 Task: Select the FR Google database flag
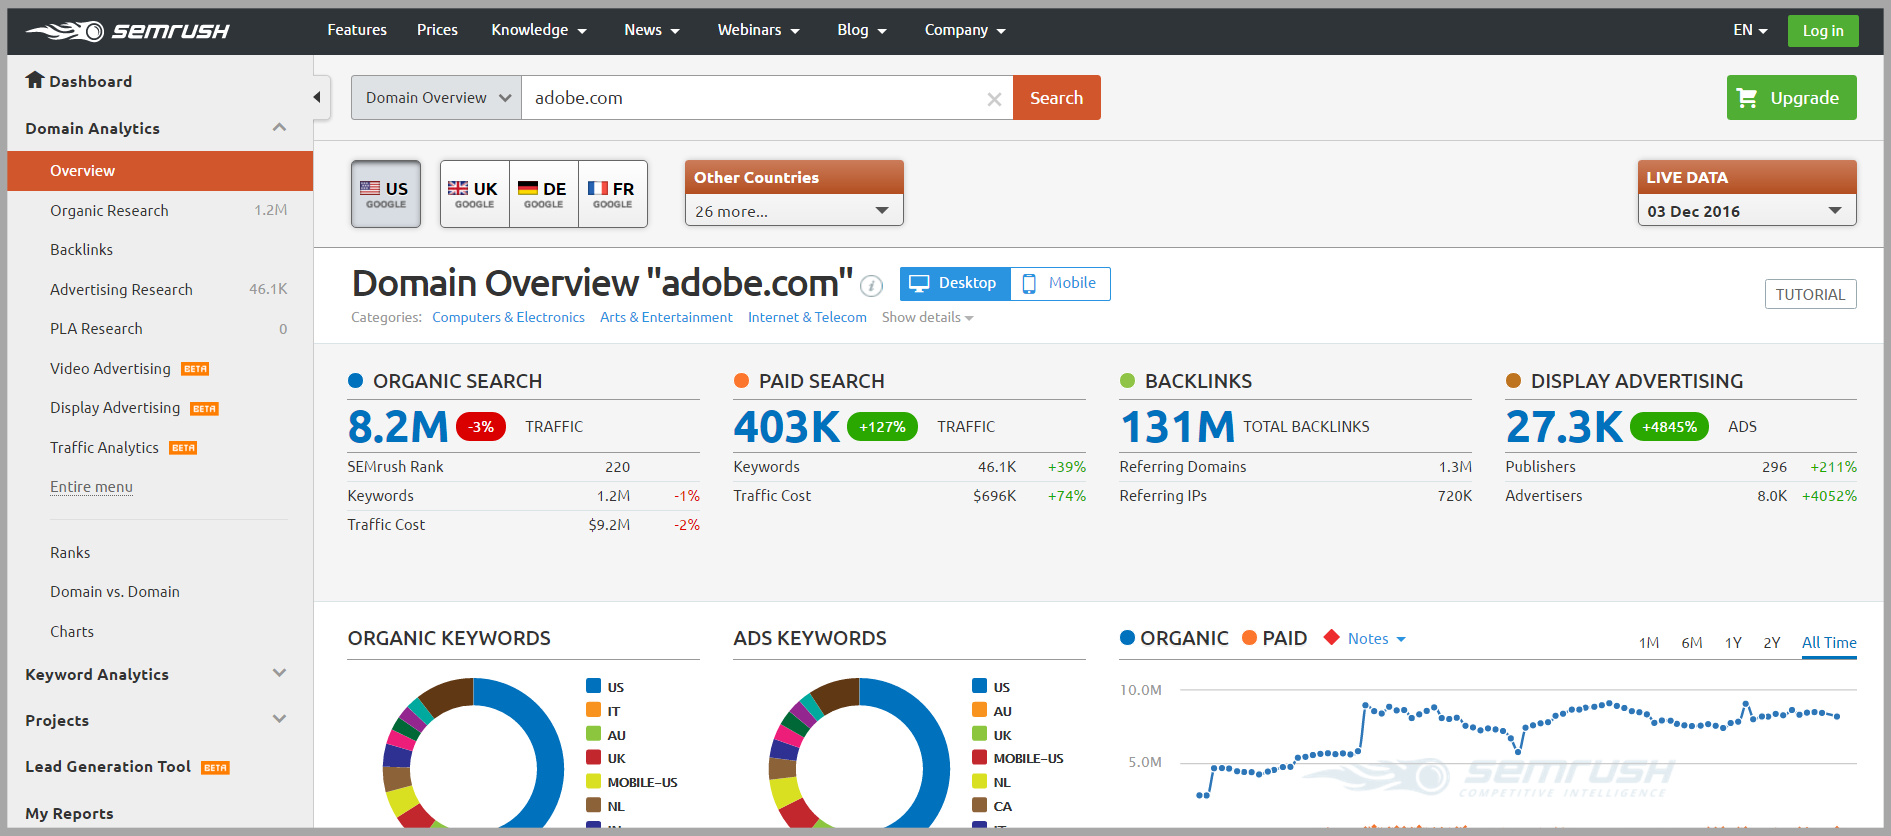click(x=613, y=194)
